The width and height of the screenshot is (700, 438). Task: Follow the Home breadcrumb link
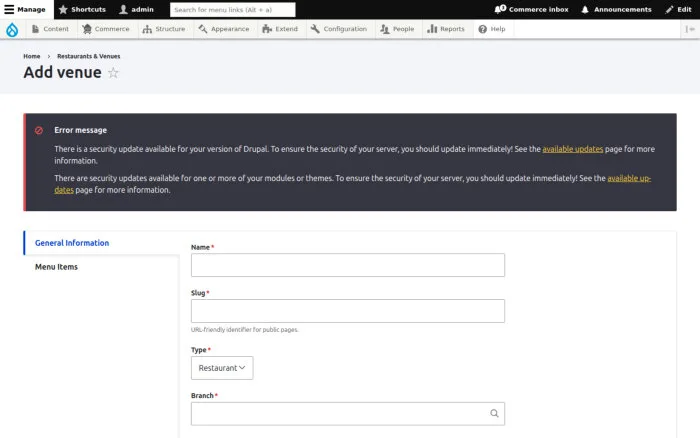[x=32, y=56]
